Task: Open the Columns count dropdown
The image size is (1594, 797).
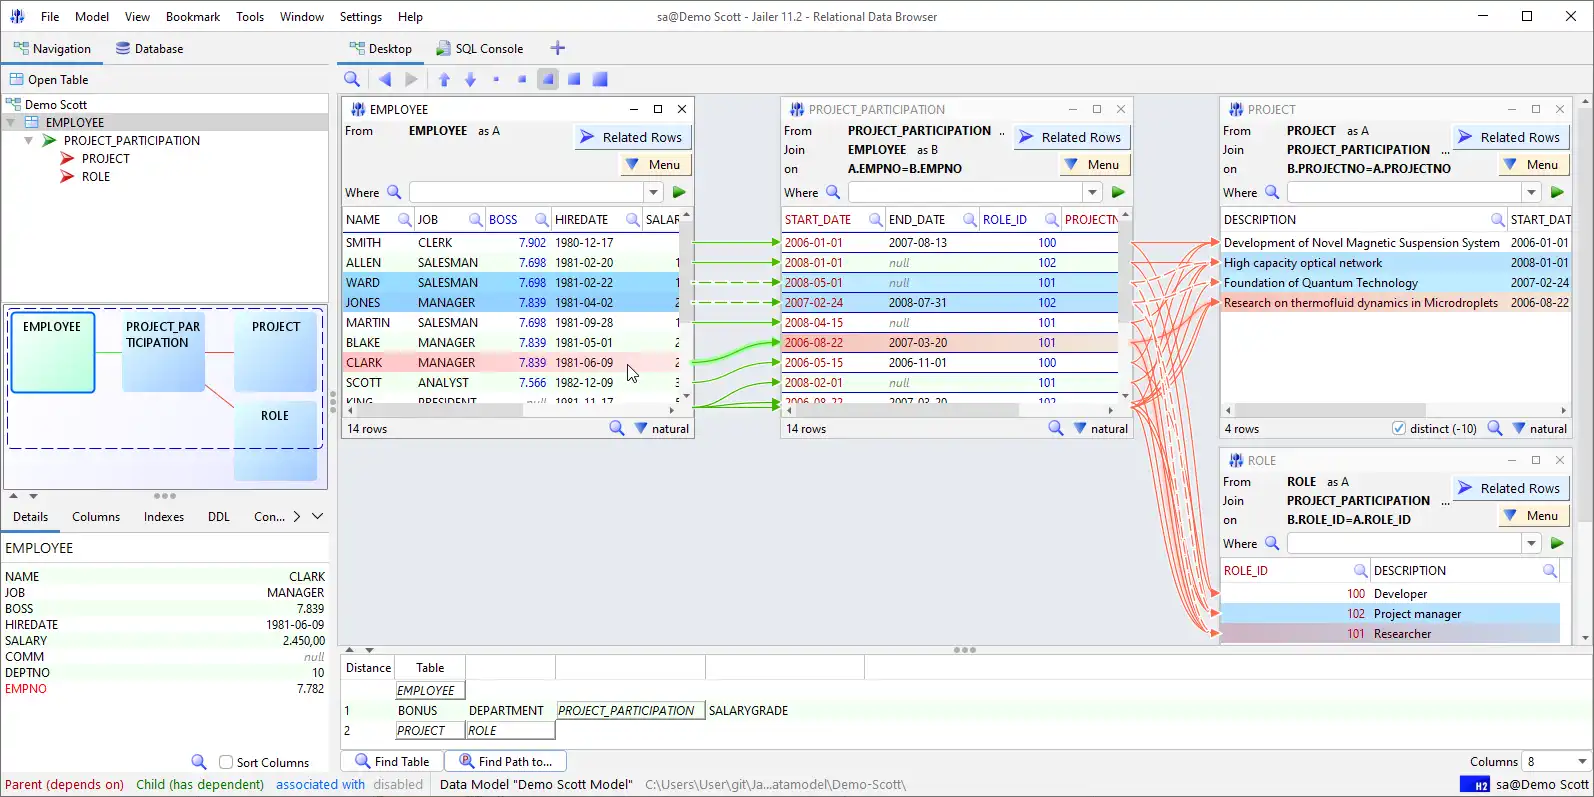Action: click(x=1581, y=762)
